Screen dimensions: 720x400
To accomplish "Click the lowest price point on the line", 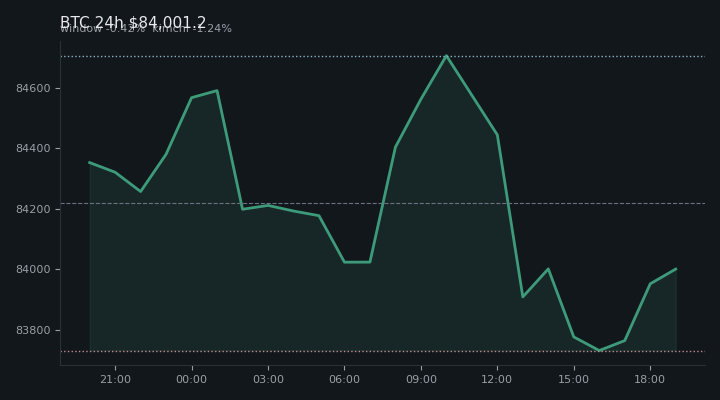I will click(599, 350).
